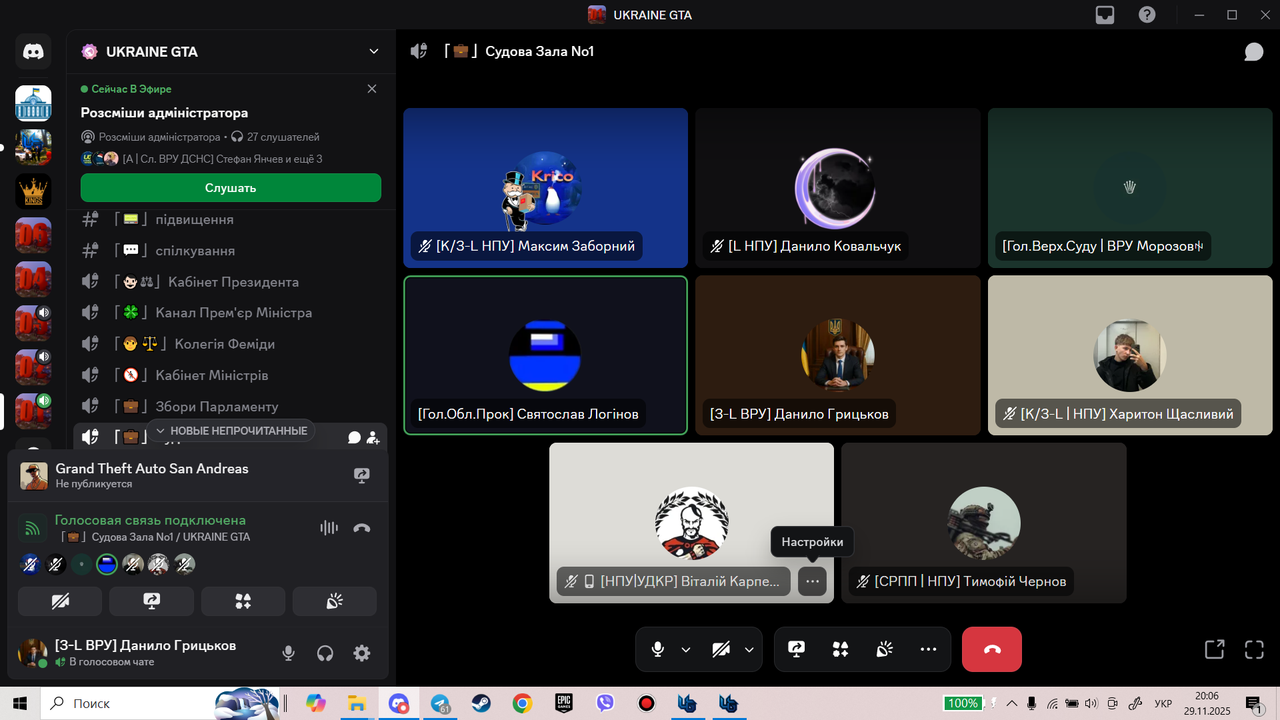1280x720 pixels.
Task: Enter full screen call view
Action: tap(1254, 649)
